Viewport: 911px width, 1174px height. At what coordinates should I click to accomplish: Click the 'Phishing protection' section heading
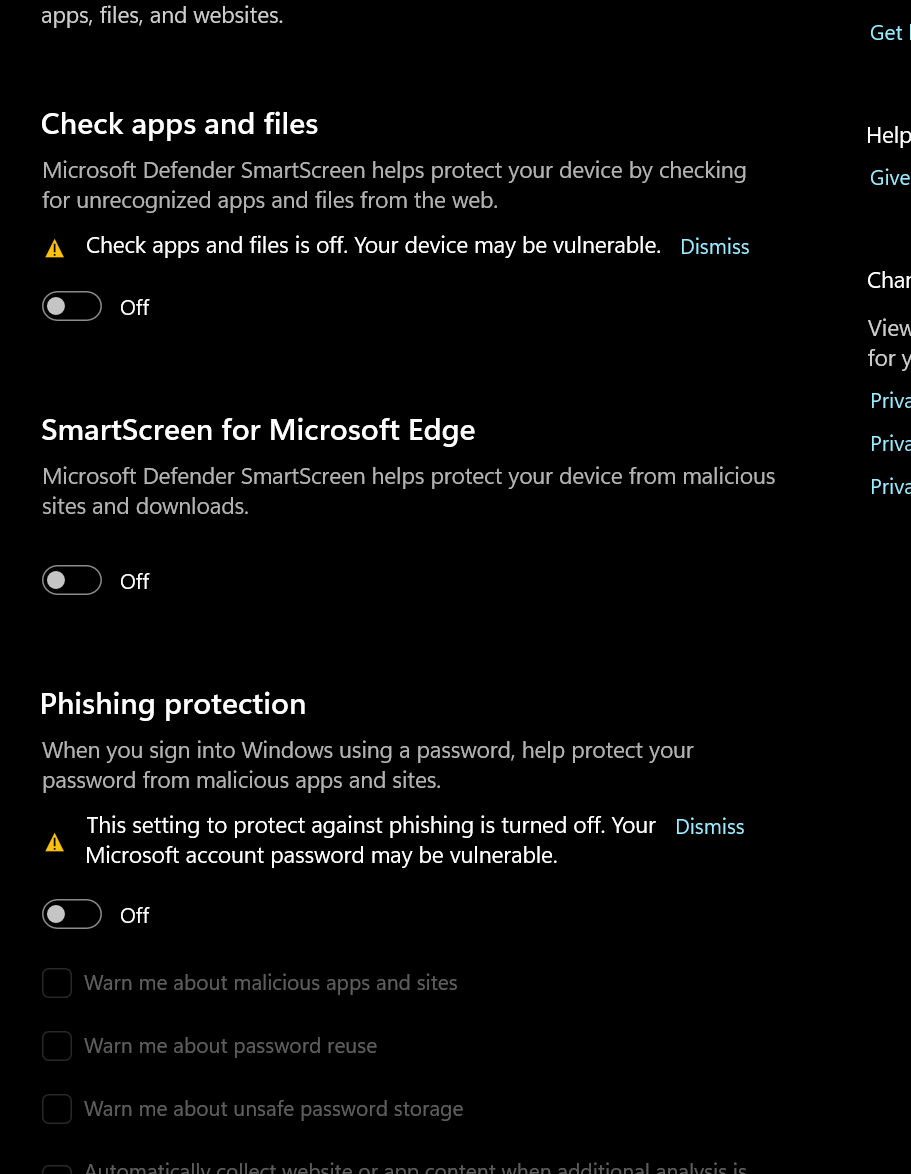[173, 704]
